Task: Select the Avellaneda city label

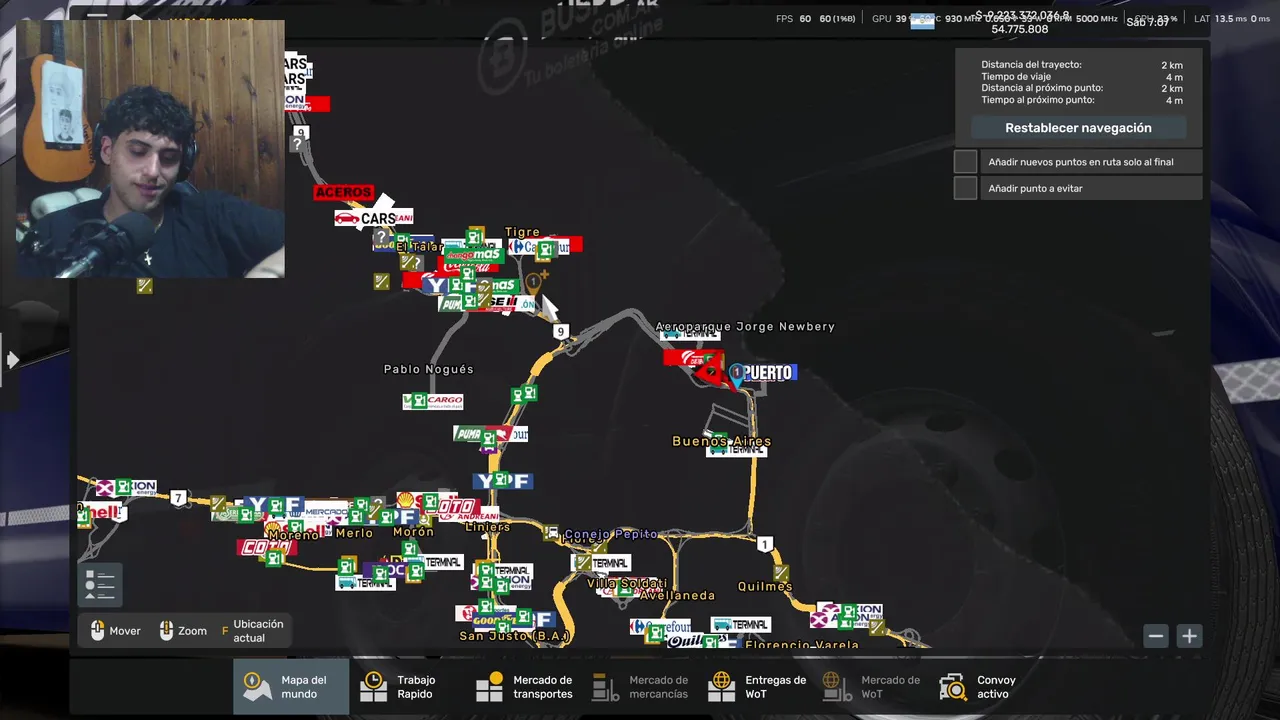Action: tap(679, 595)
